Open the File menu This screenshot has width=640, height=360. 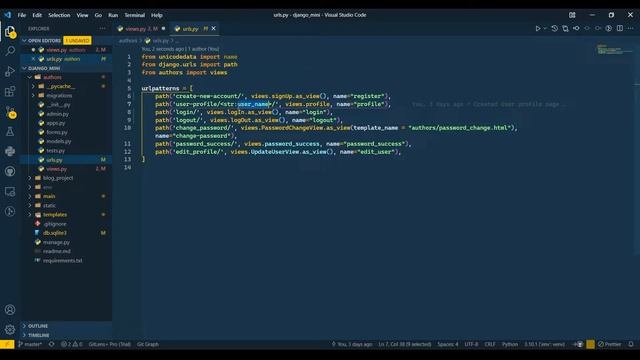(x=22, y=15)
